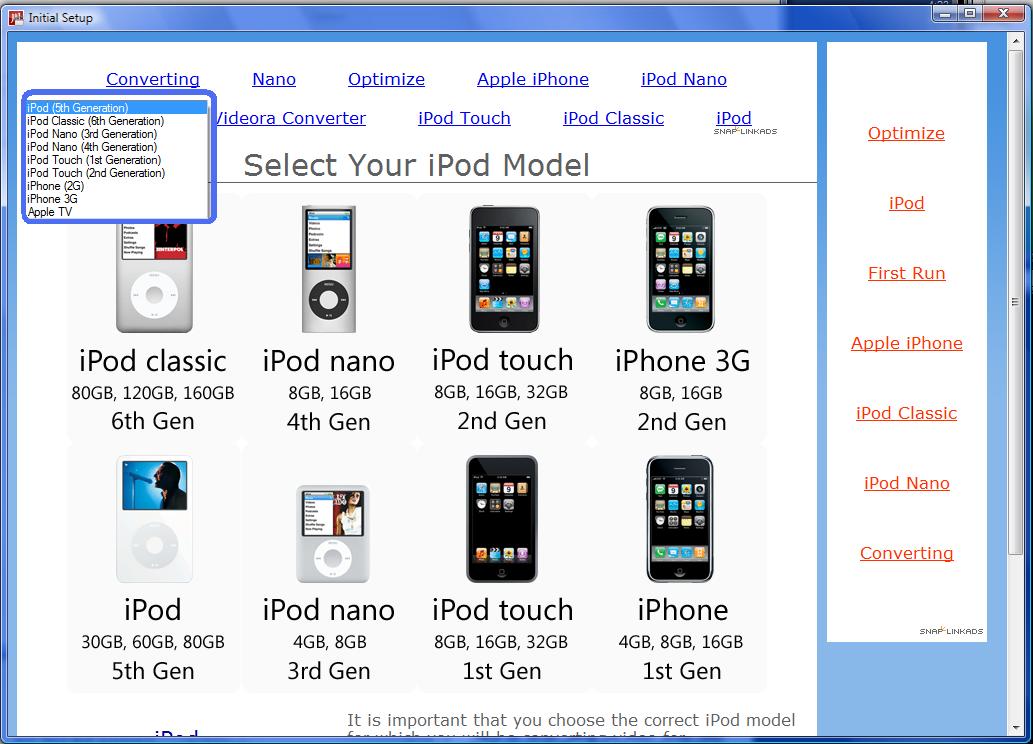
Task: Close the Initial Setup window
Action: point(1003,13)
